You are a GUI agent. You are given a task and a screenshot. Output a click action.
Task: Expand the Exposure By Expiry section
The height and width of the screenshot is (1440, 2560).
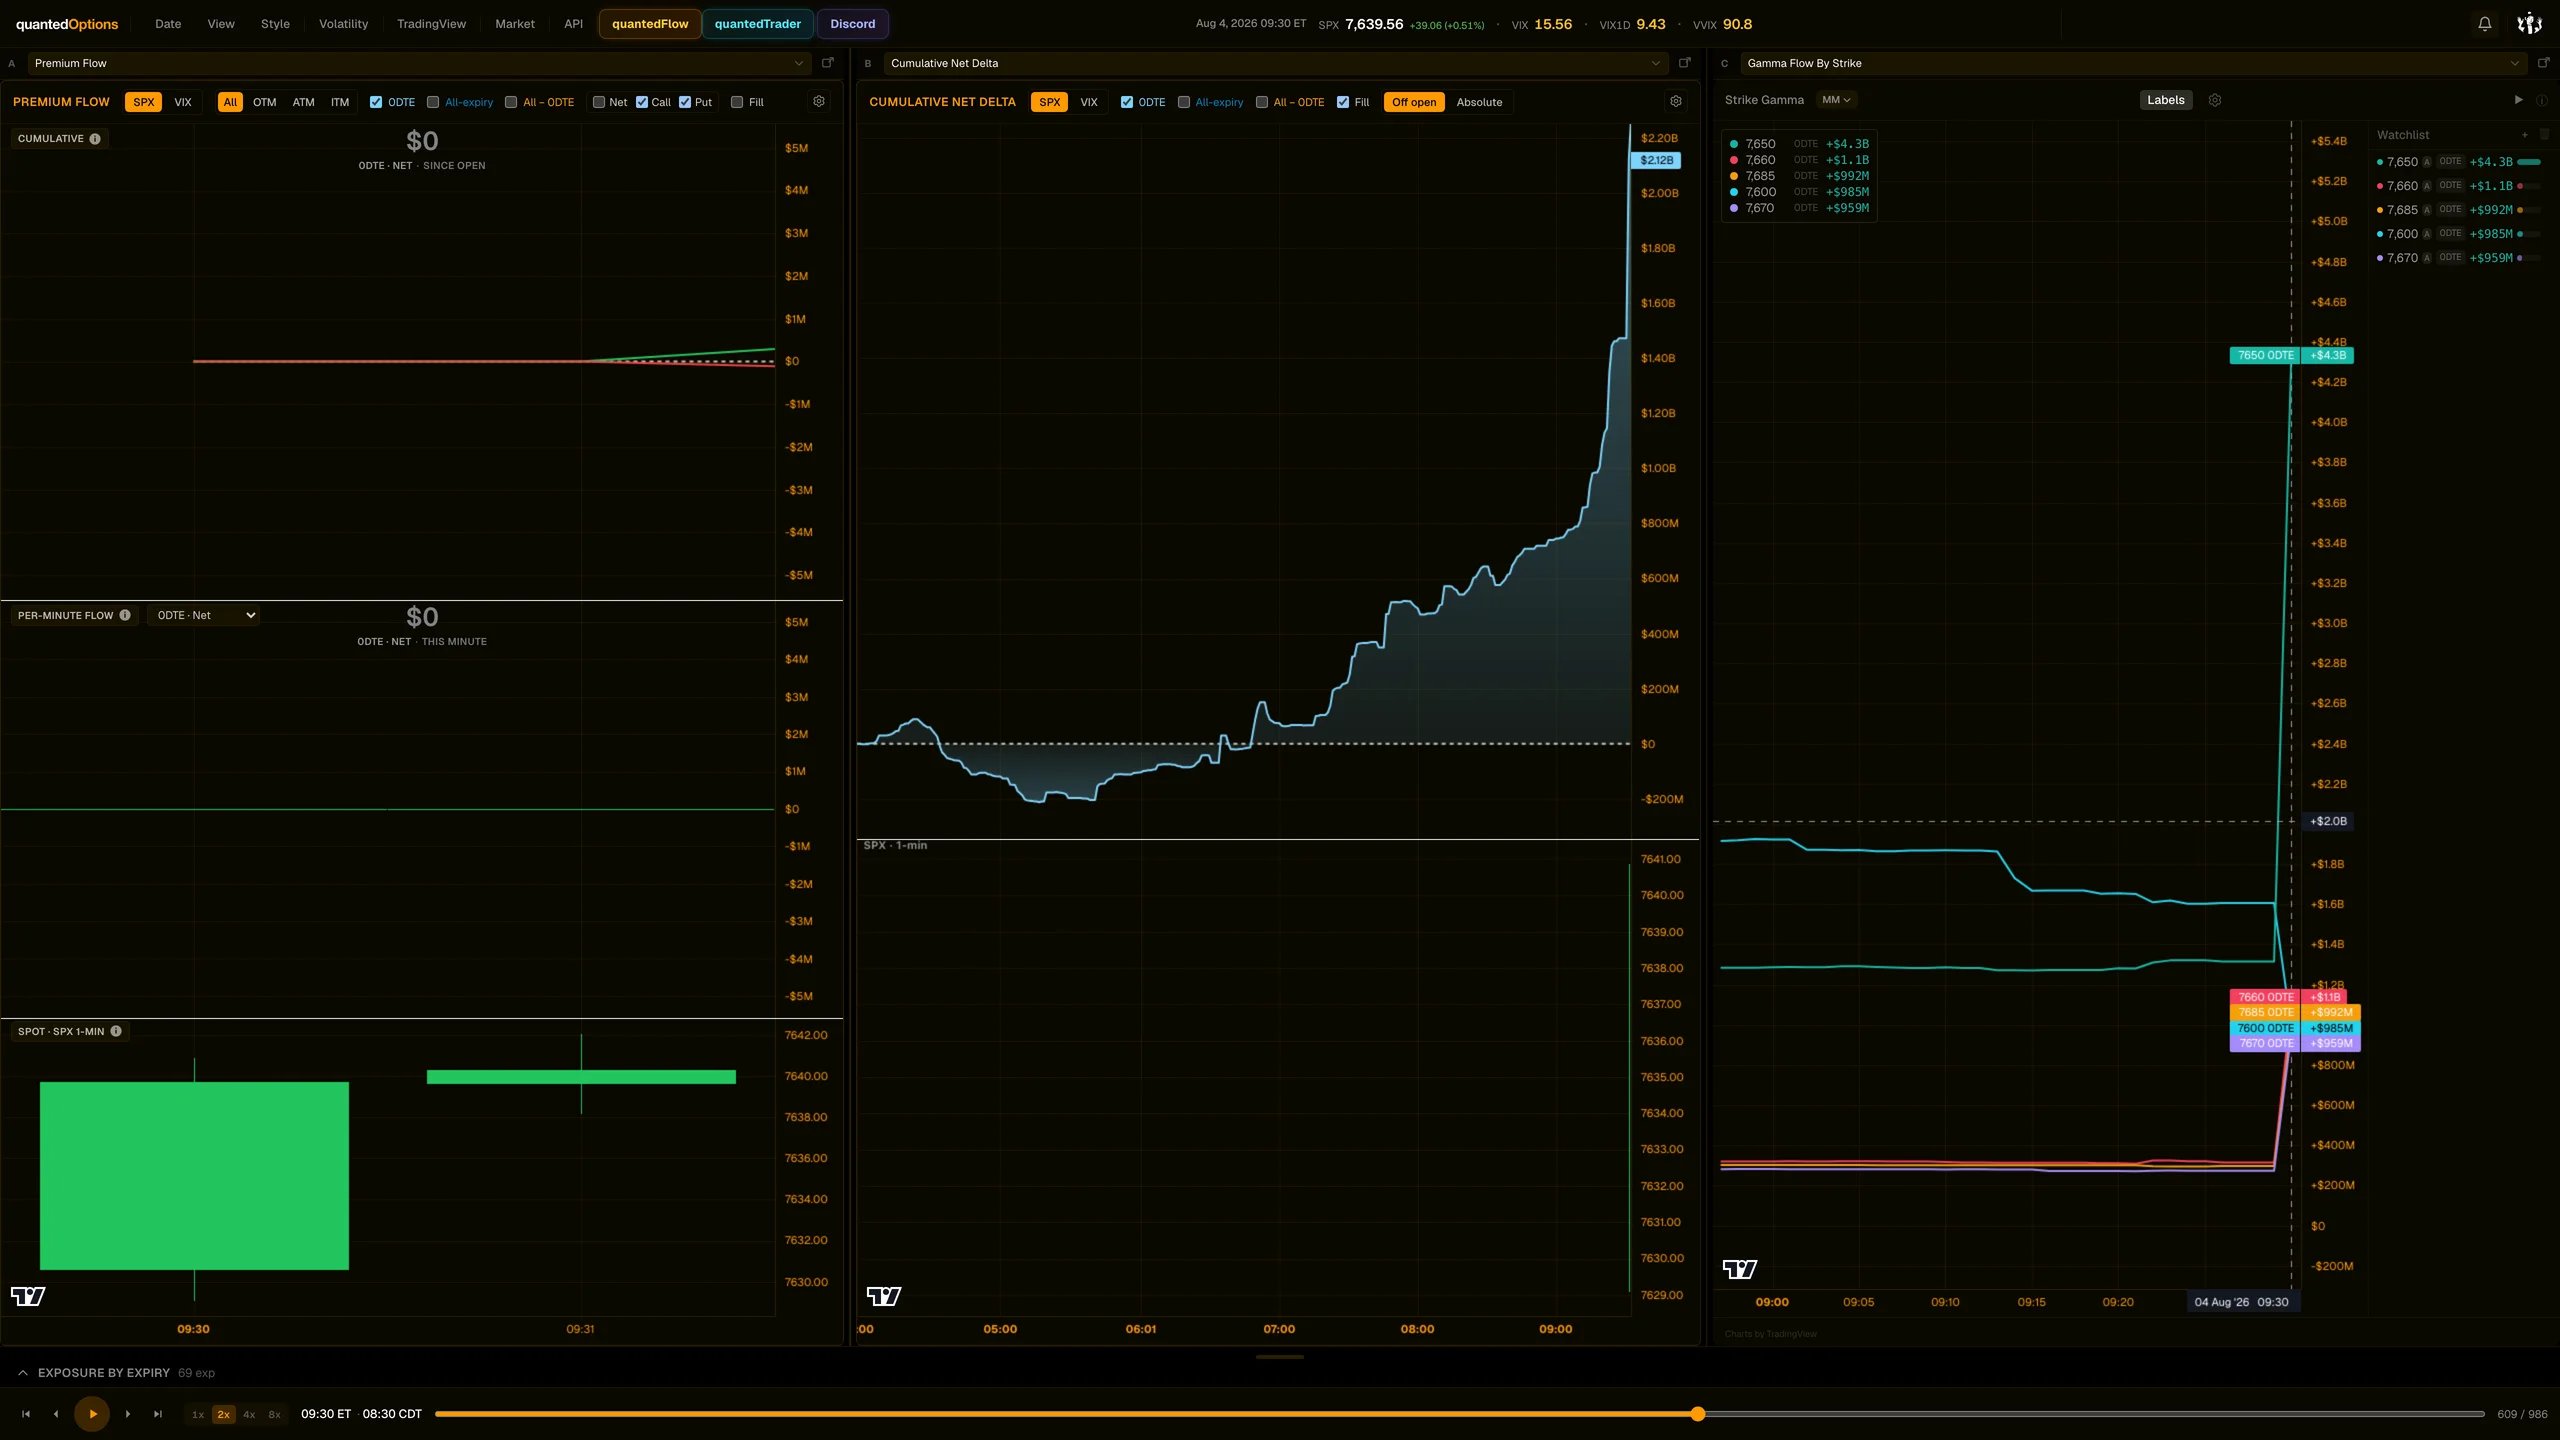(23, 1373)
